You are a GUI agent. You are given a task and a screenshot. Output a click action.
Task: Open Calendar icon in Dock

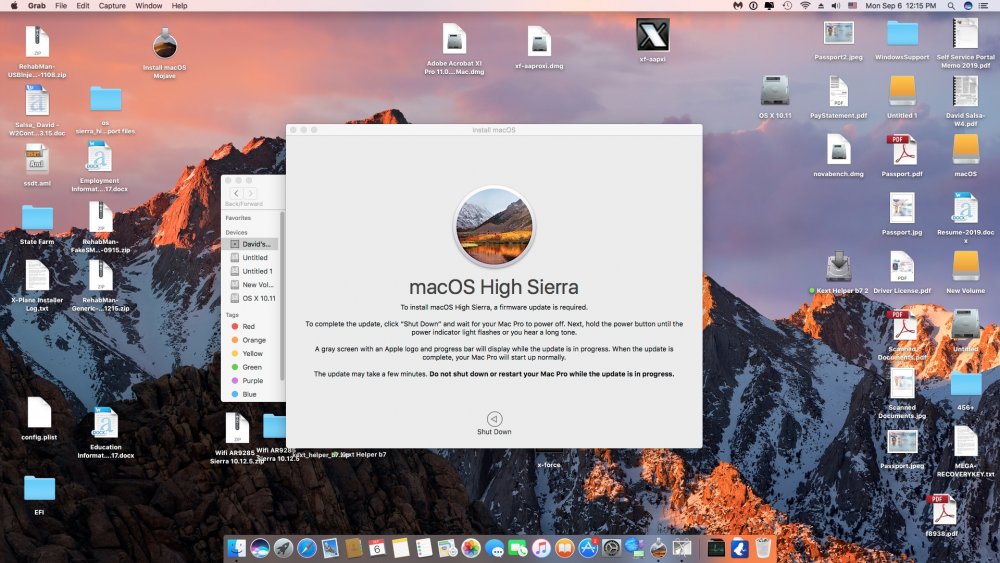tap(377, 548)
